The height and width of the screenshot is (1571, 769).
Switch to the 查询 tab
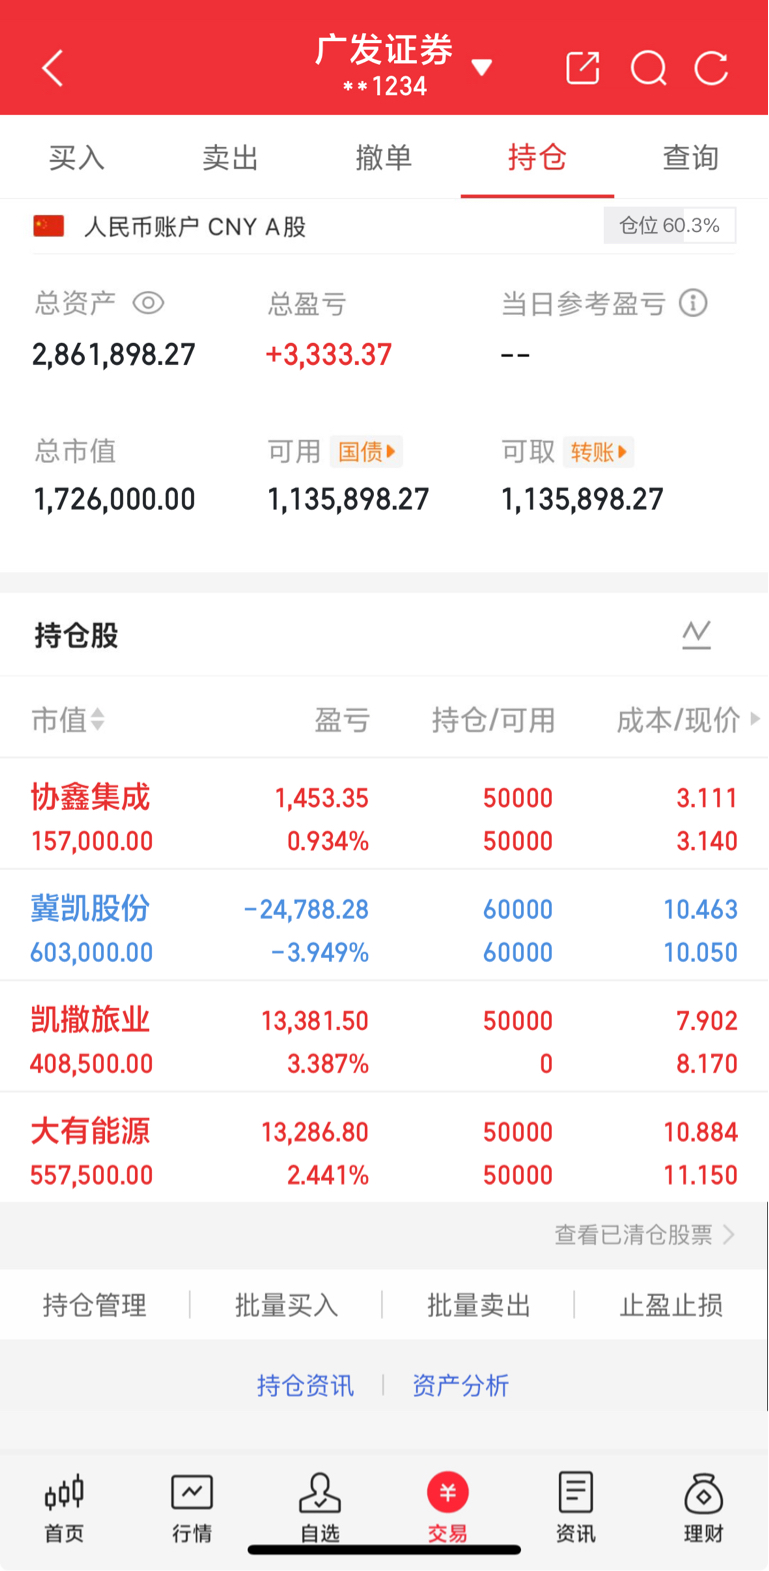pyautogui.click(x=691, y=157)
